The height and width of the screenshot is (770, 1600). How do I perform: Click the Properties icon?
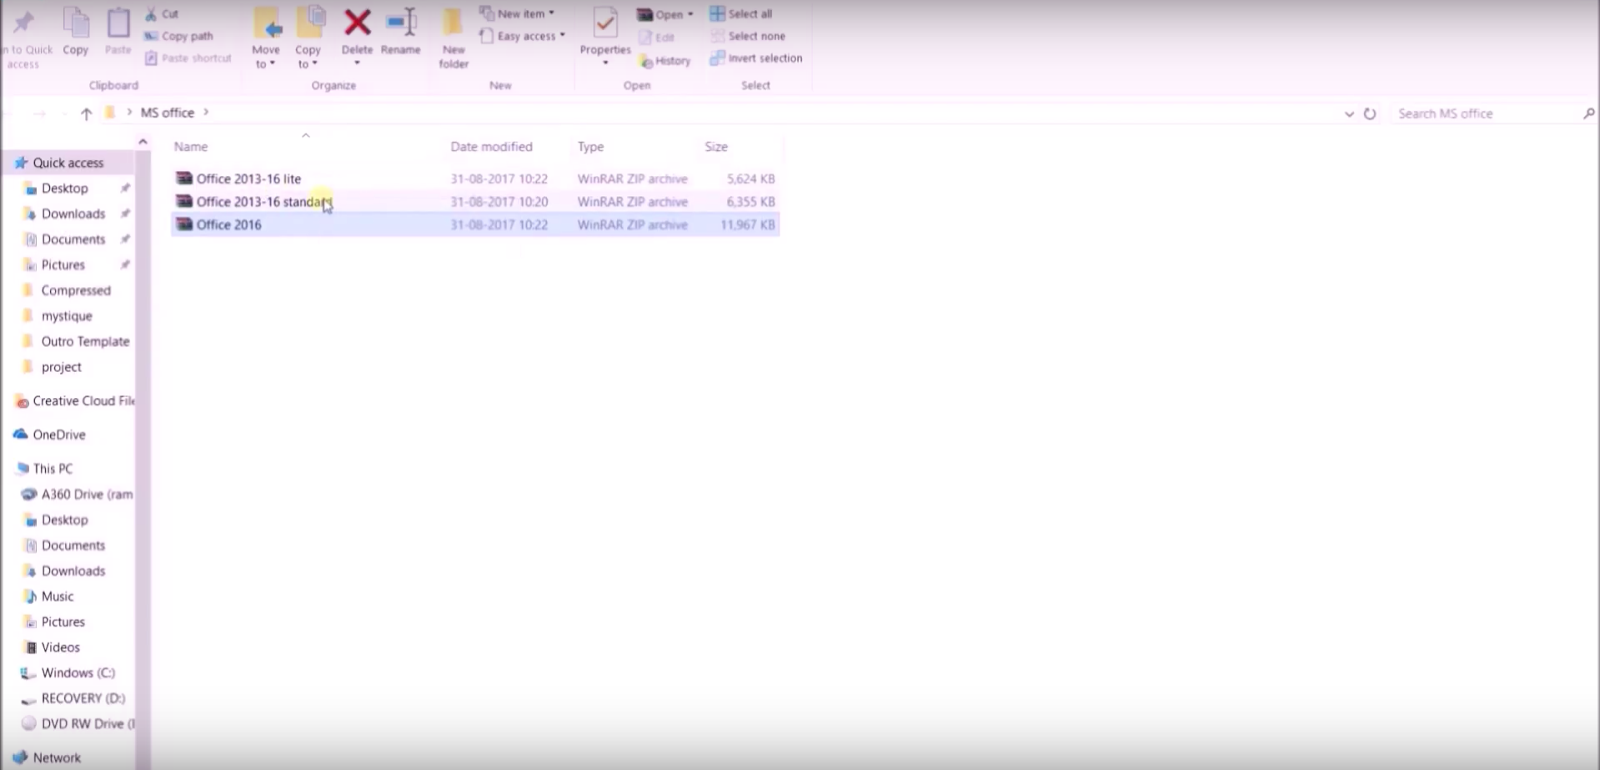pyautogui.click(x=605, y=22)
